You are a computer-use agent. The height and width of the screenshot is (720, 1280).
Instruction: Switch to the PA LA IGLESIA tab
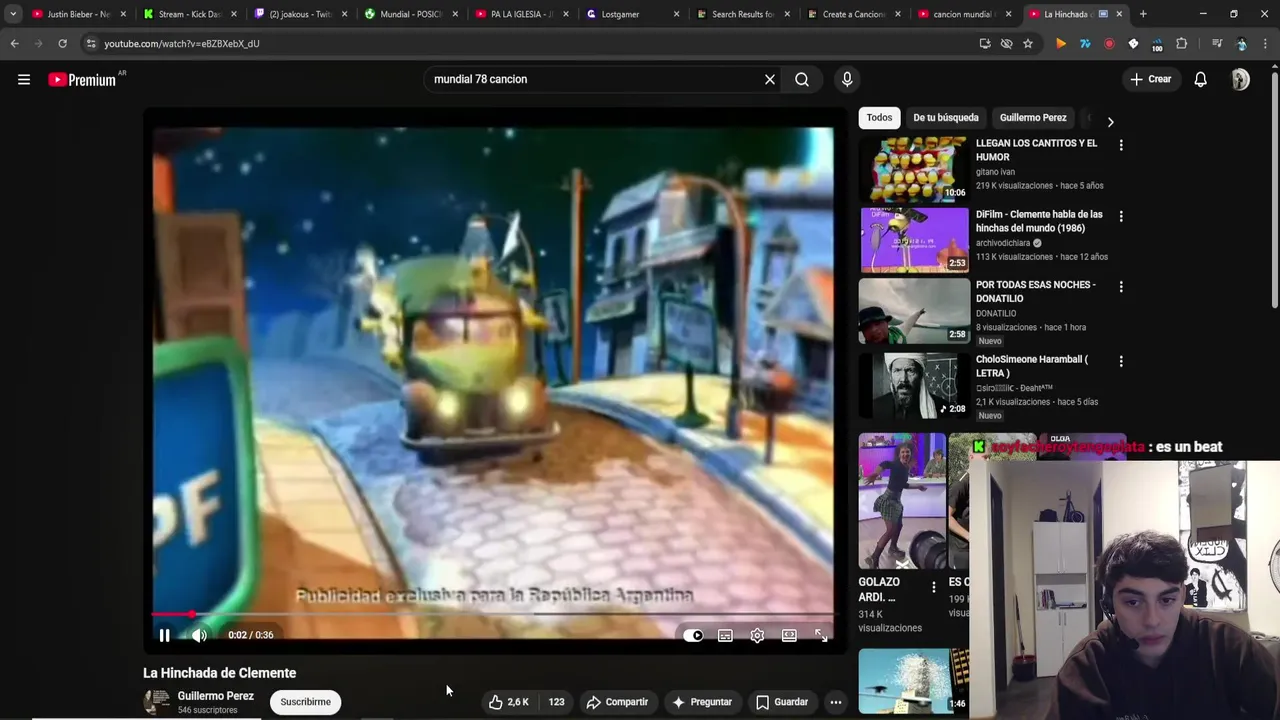(x=521, y=14)
